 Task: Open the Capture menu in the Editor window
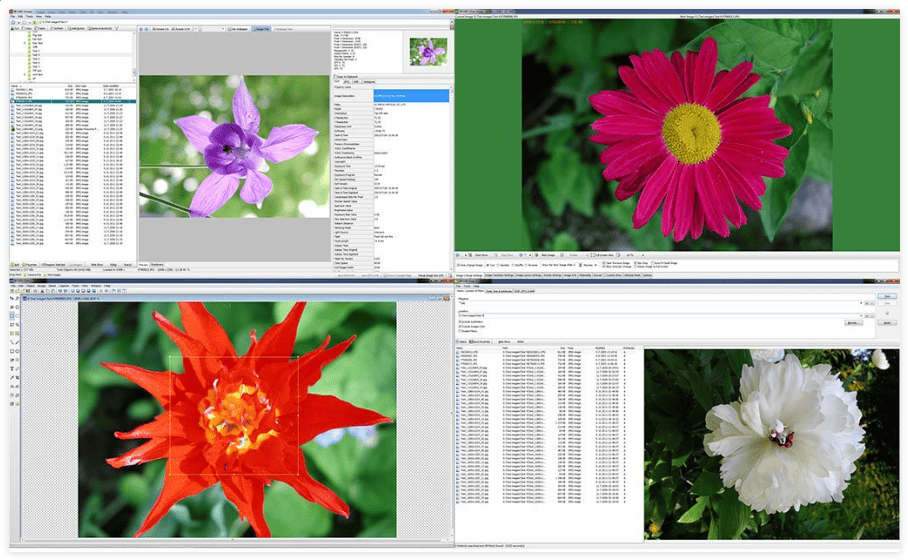[x=64, y=286]
